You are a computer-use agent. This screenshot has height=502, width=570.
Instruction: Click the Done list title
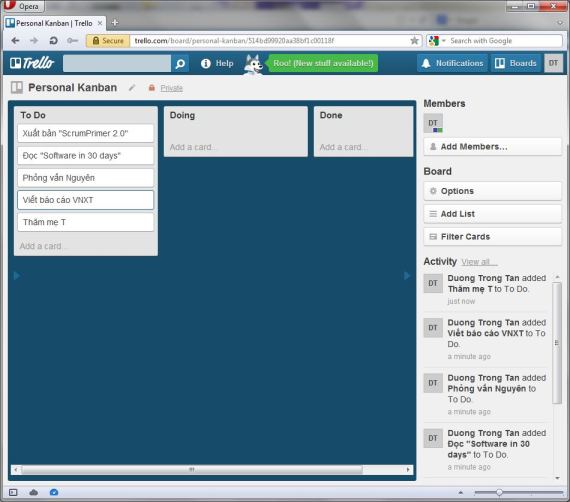pyautogui.click(x=331, y=115)
